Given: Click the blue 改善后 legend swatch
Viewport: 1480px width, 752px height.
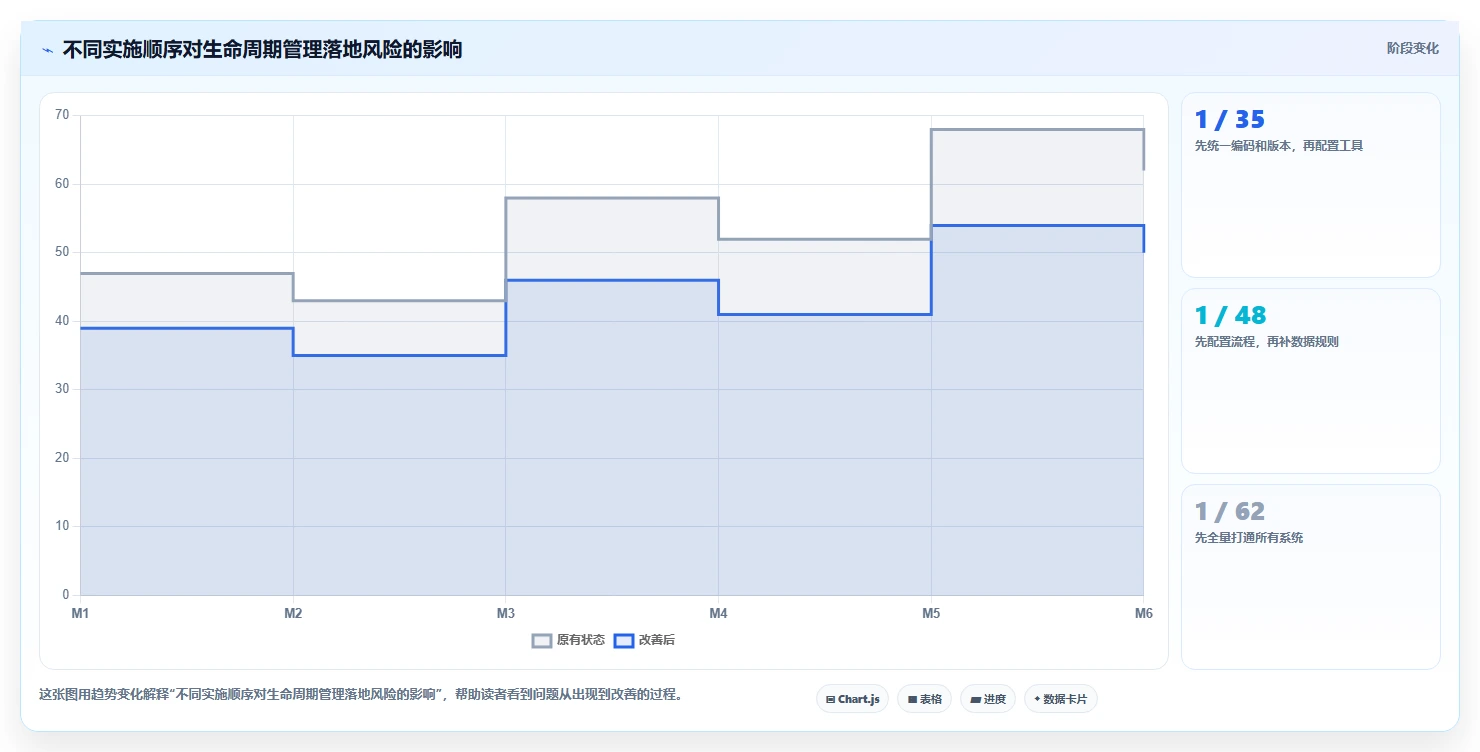Looking at the screenshot, I should click(x=623, y=640).
